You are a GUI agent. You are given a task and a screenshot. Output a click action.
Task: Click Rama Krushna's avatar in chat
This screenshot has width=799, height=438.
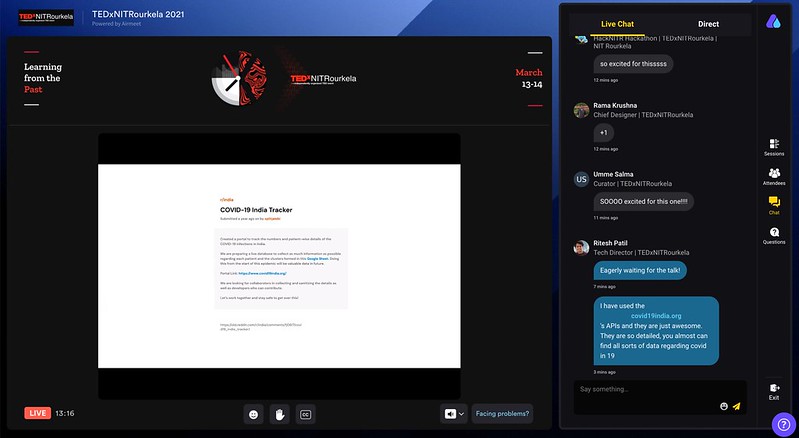point(581,110)
